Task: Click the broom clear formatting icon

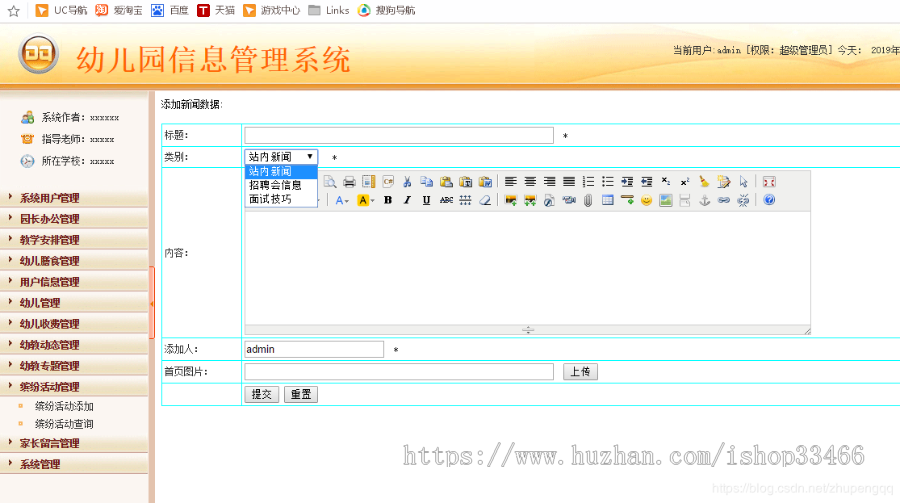Action: tap(704, 182)
